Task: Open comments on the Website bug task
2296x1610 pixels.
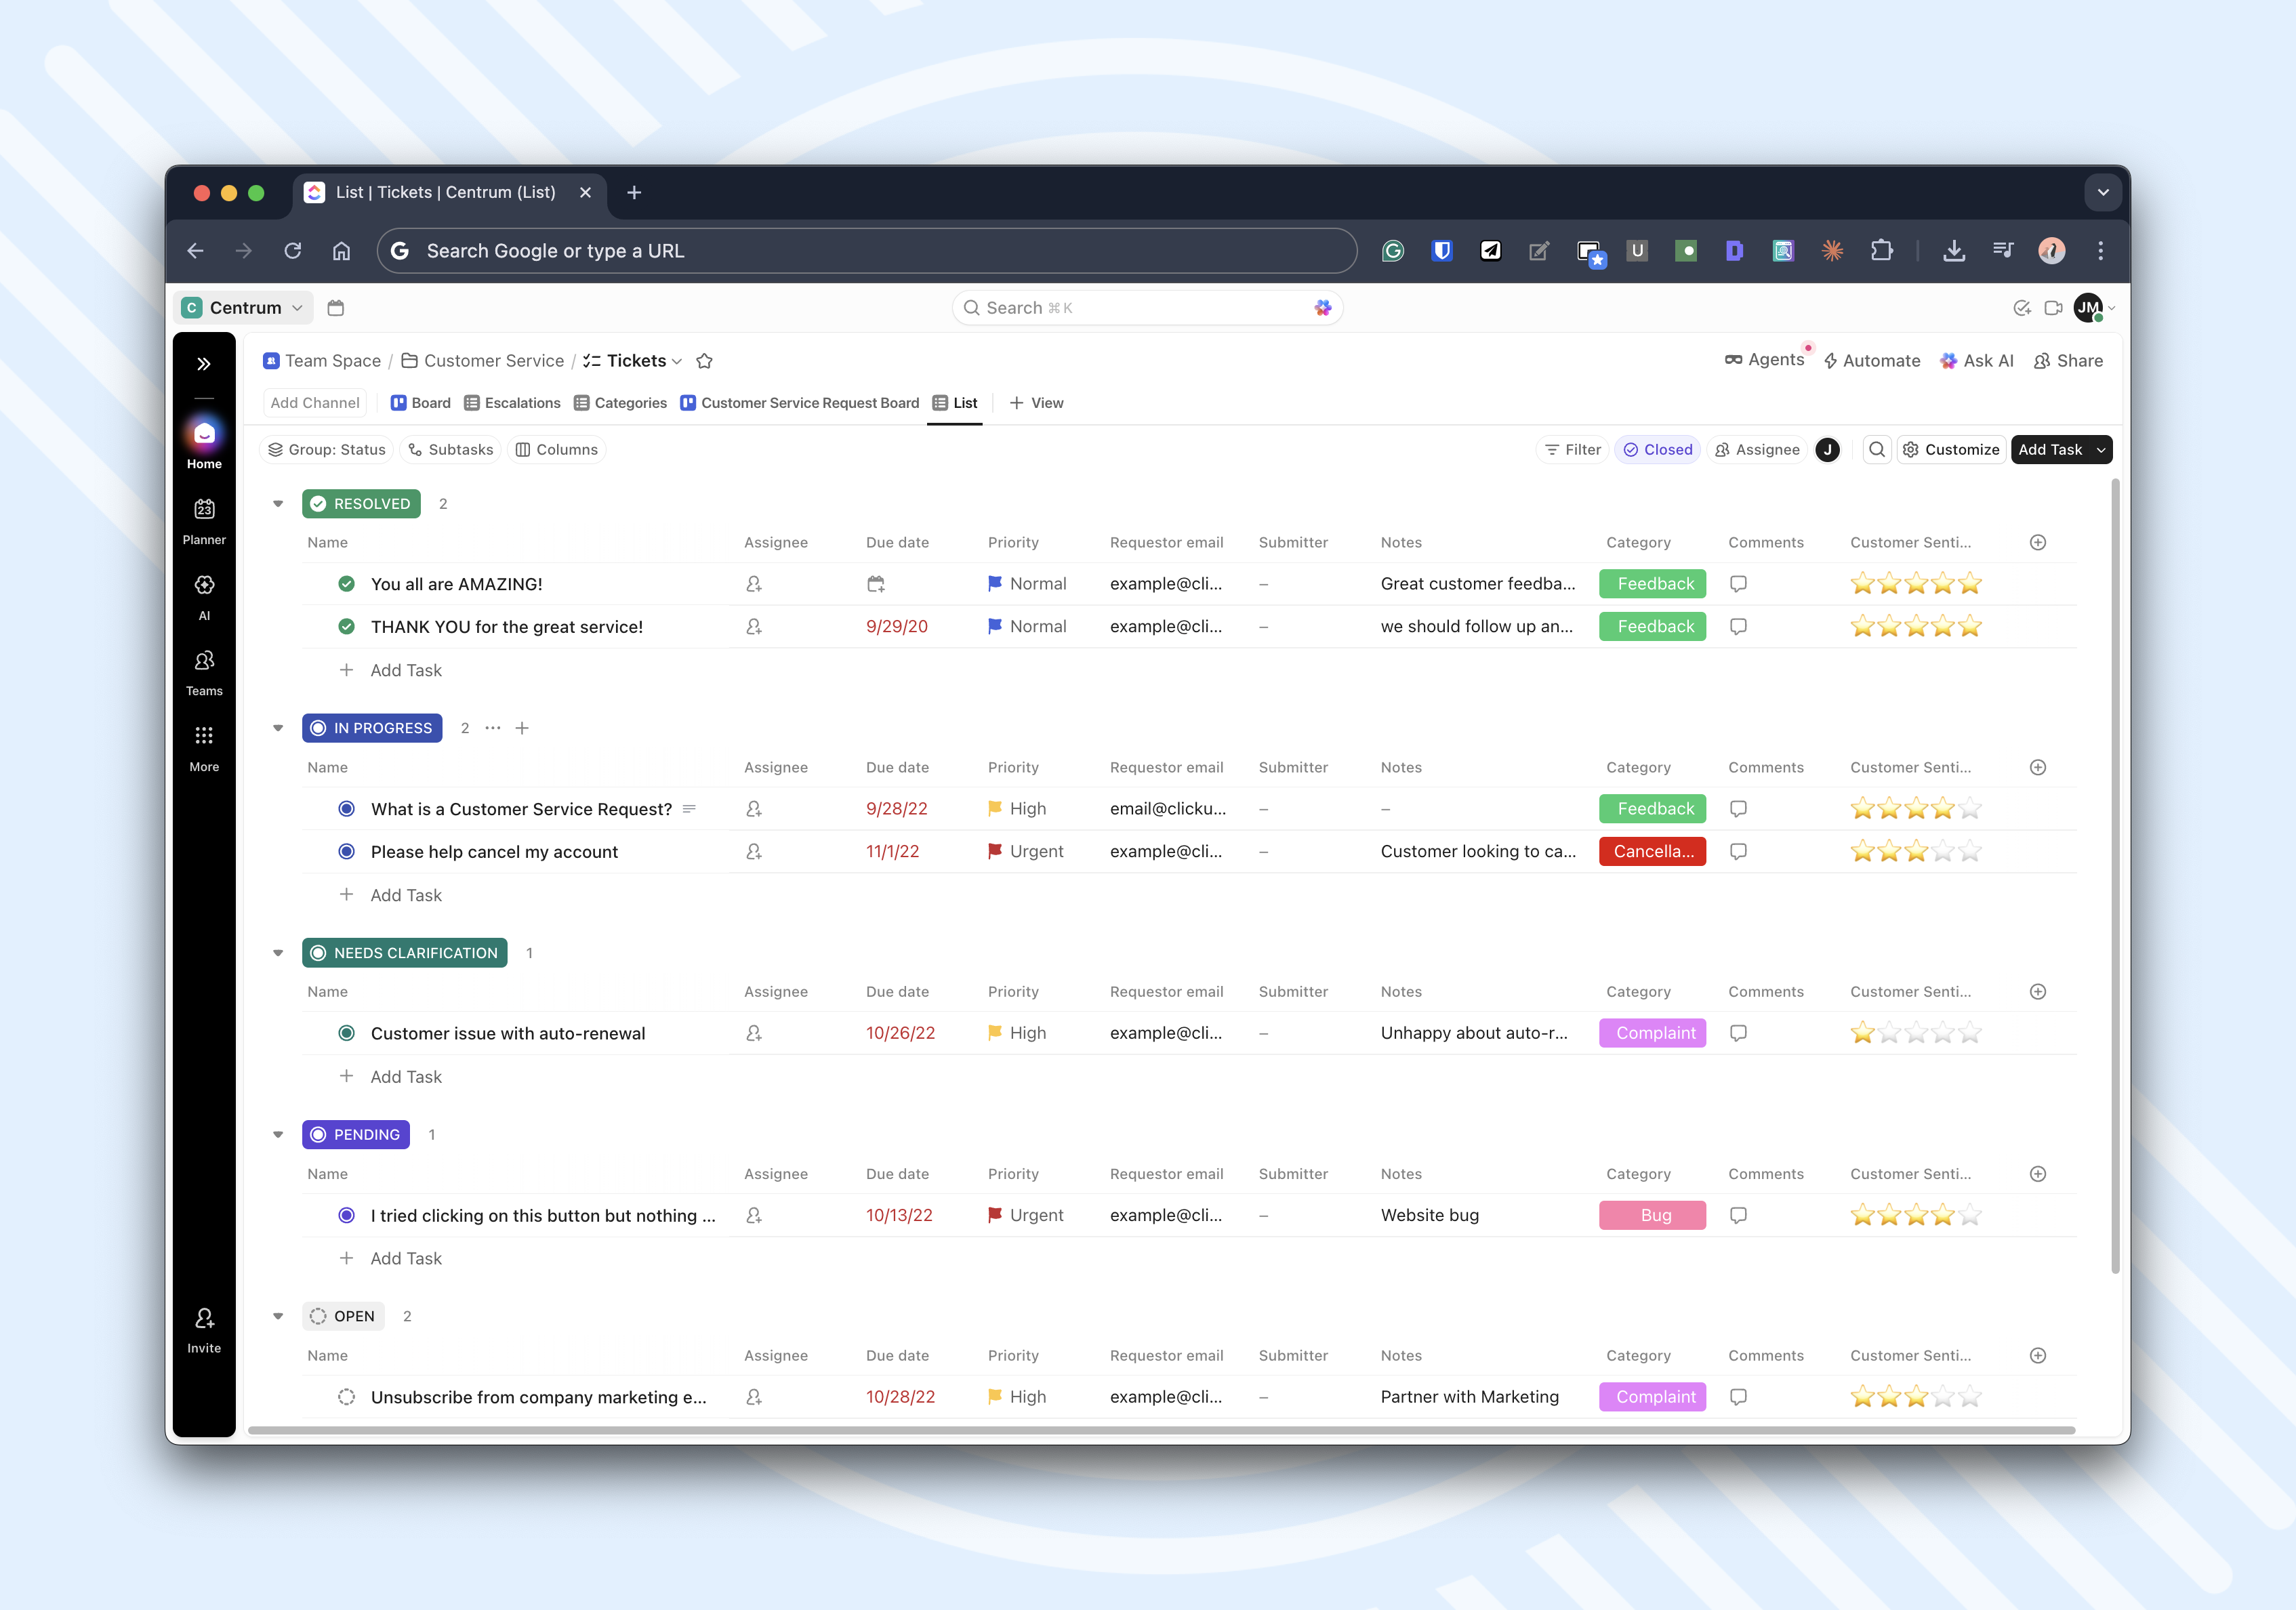Action: click(1738, 1215)
